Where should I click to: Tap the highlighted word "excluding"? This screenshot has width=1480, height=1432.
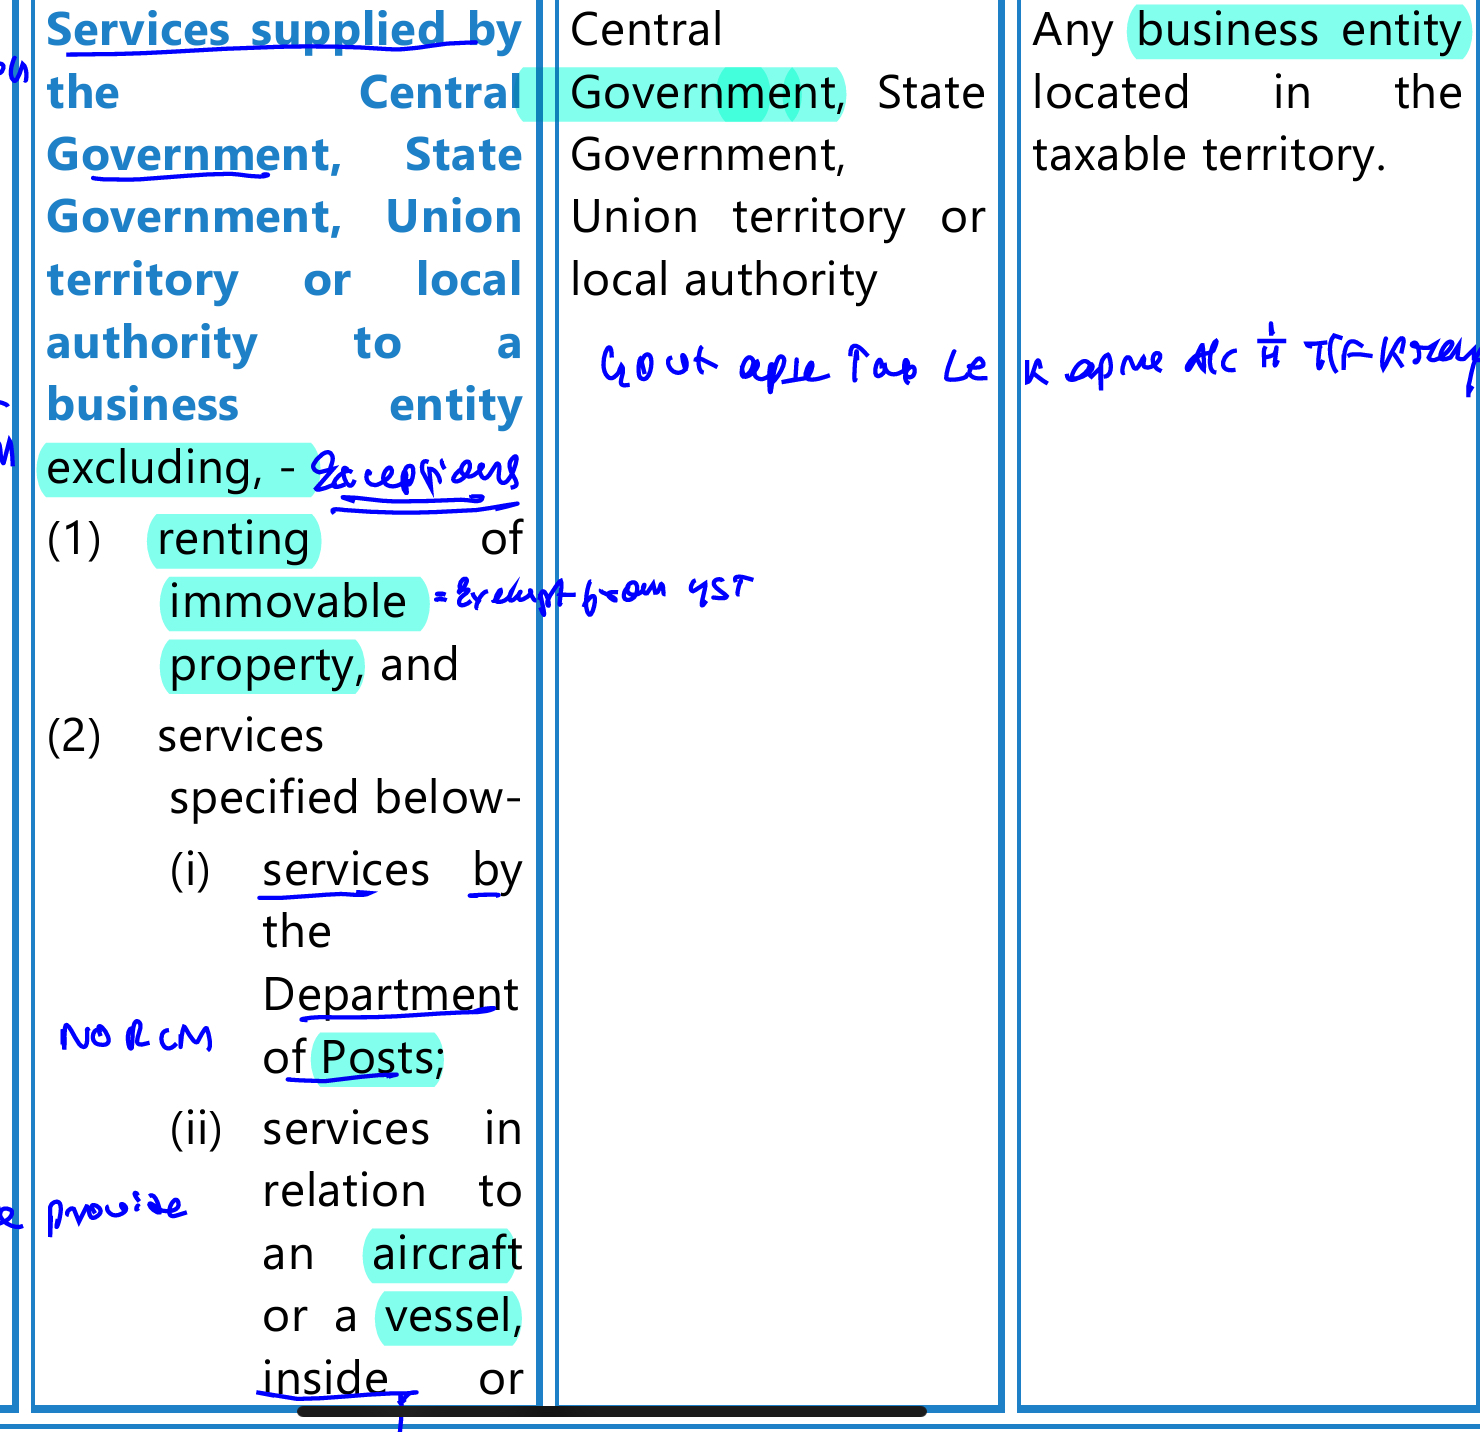[x=153, y=468]
